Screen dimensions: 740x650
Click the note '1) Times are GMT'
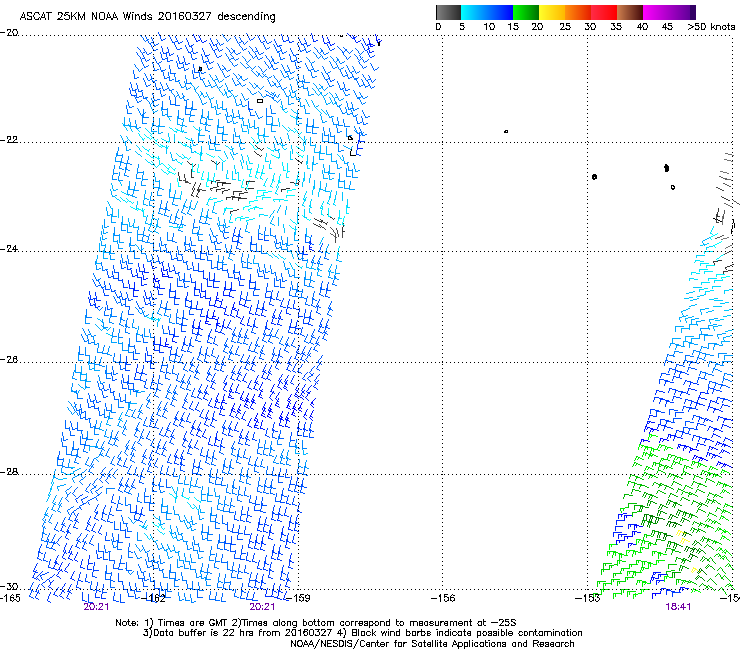pos(186,623)
